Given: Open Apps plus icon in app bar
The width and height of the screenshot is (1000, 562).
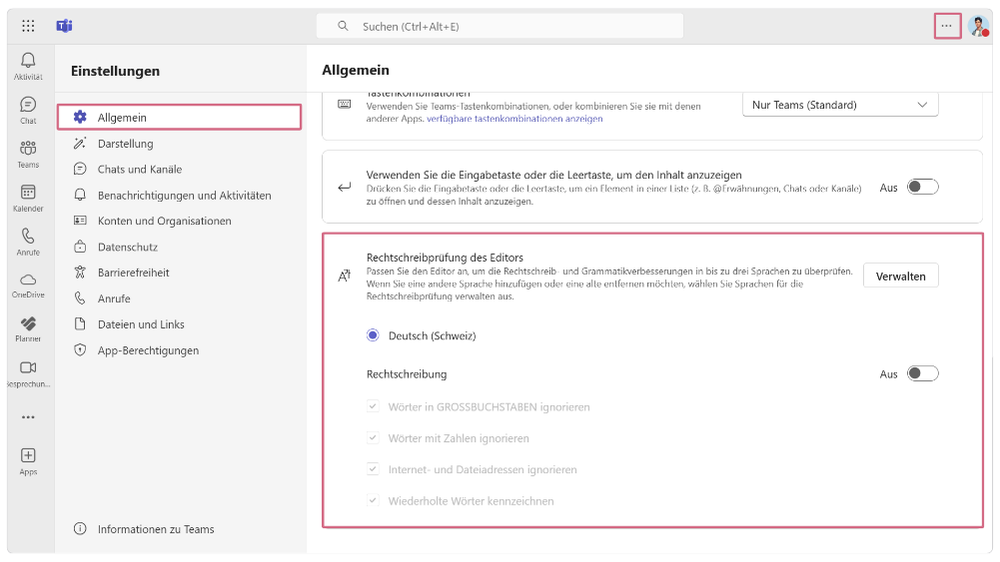Looking at the screenshot, I should coord(28,455).
